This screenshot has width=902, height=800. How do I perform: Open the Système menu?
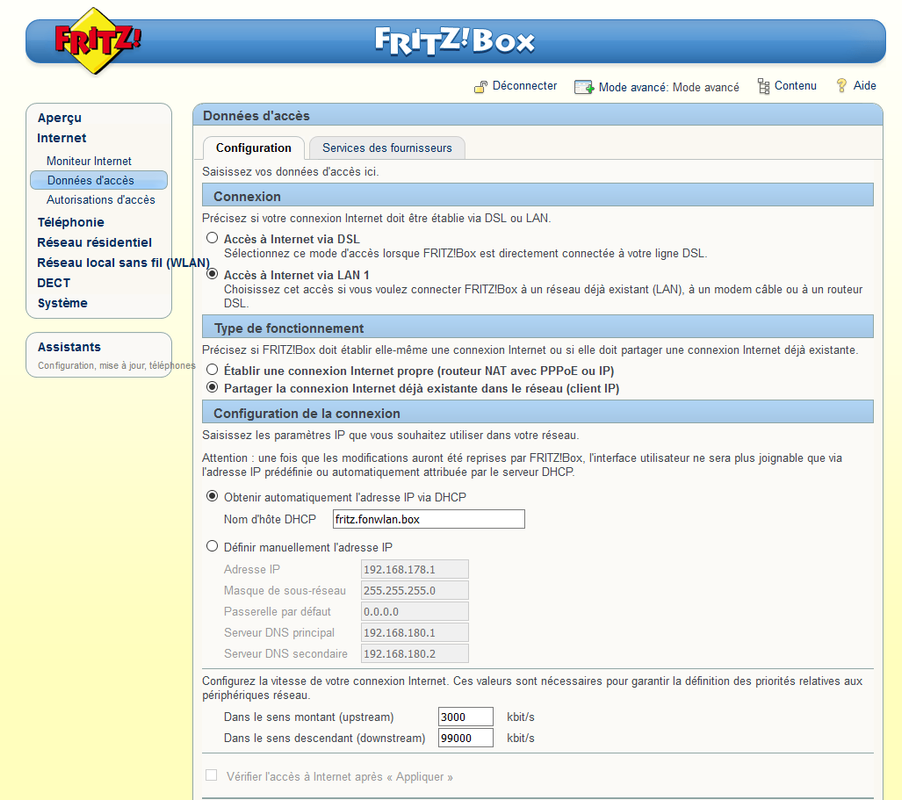(x=62, y=303)
